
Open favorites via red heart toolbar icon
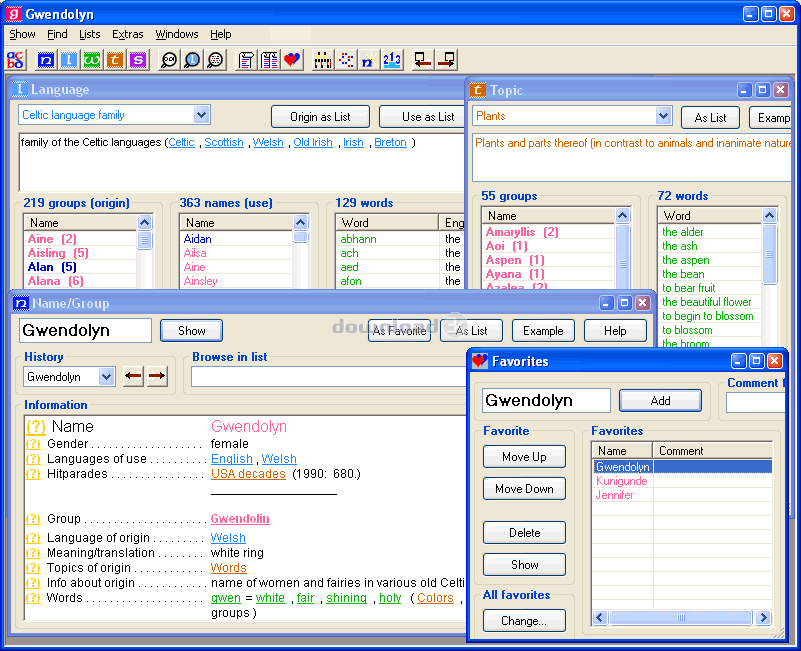tap(292, 60)
